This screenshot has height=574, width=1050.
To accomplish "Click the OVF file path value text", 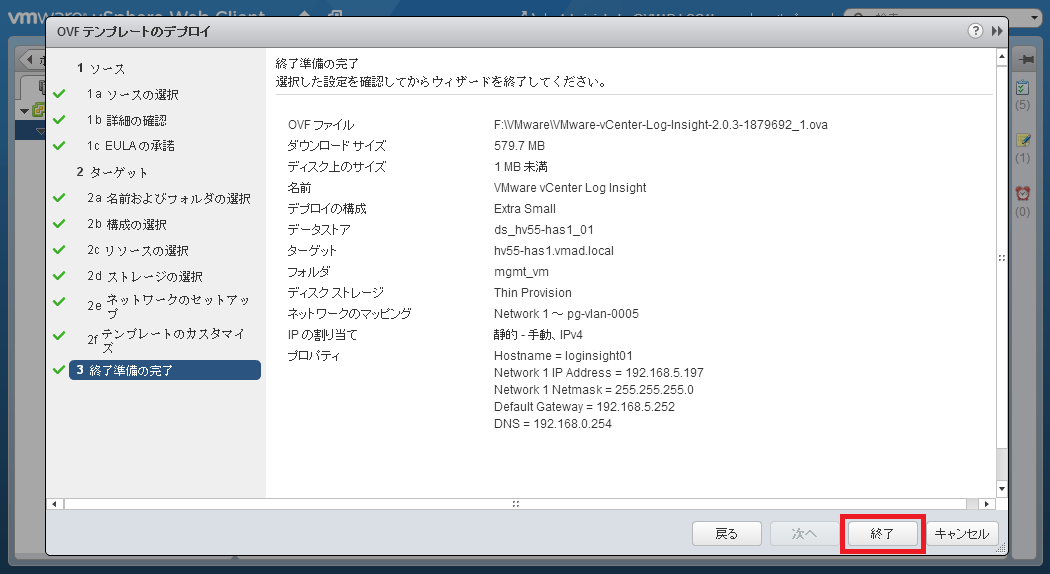I will click(x=661, y=125).
